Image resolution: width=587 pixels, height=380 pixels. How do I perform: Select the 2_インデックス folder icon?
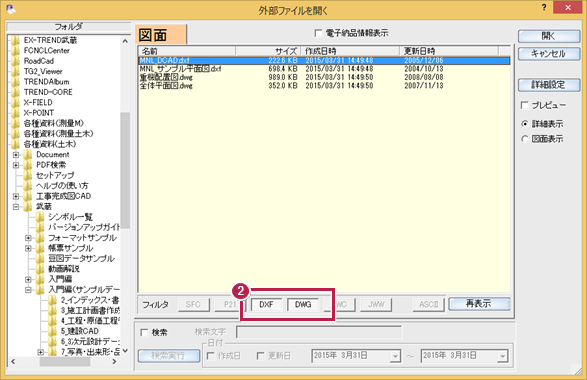(x=52, y=300)
